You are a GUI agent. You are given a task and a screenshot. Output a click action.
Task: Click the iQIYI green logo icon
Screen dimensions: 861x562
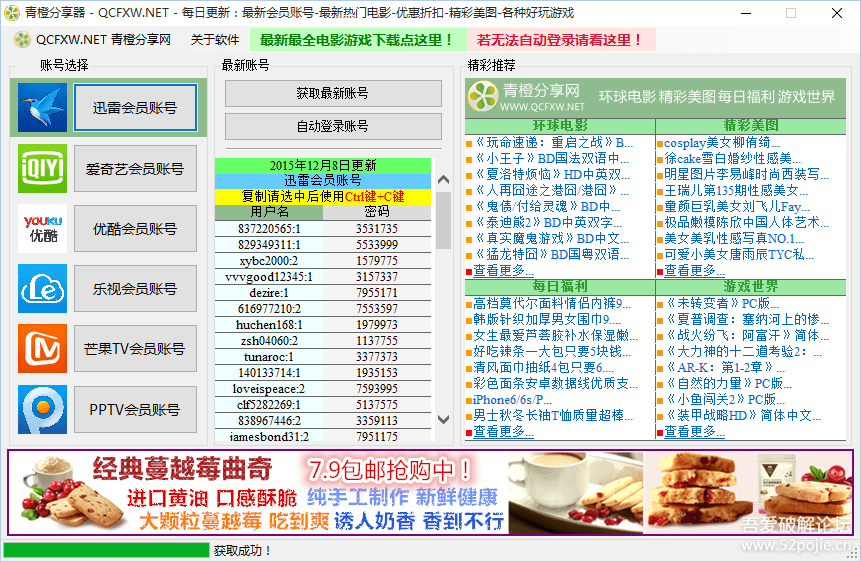coord(42,168)
